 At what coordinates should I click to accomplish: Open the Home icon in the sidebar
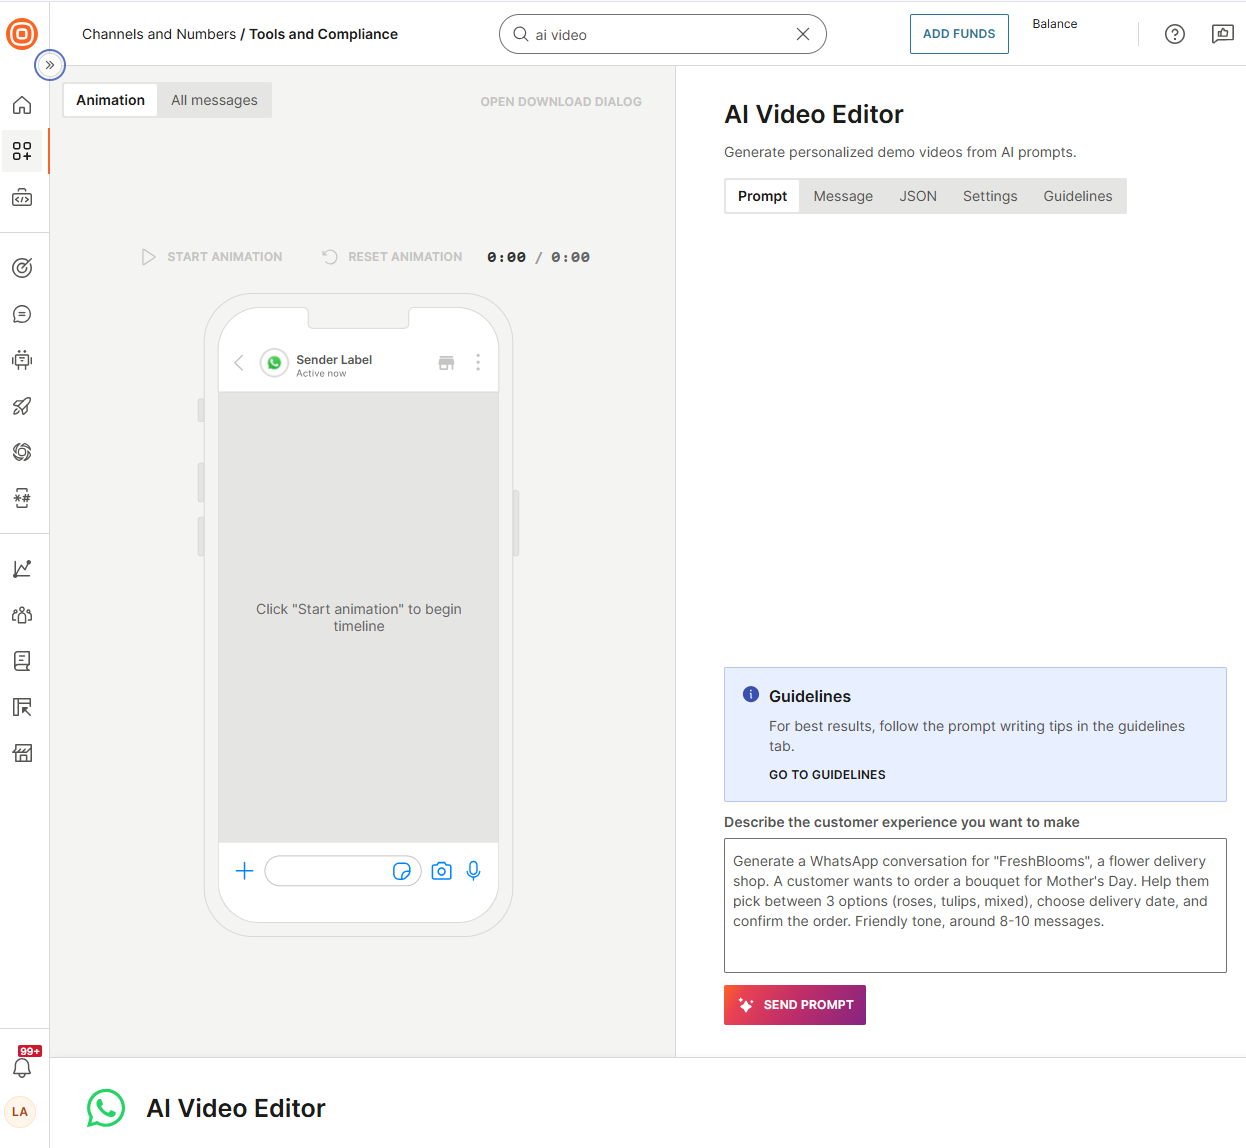coord(22,105)
